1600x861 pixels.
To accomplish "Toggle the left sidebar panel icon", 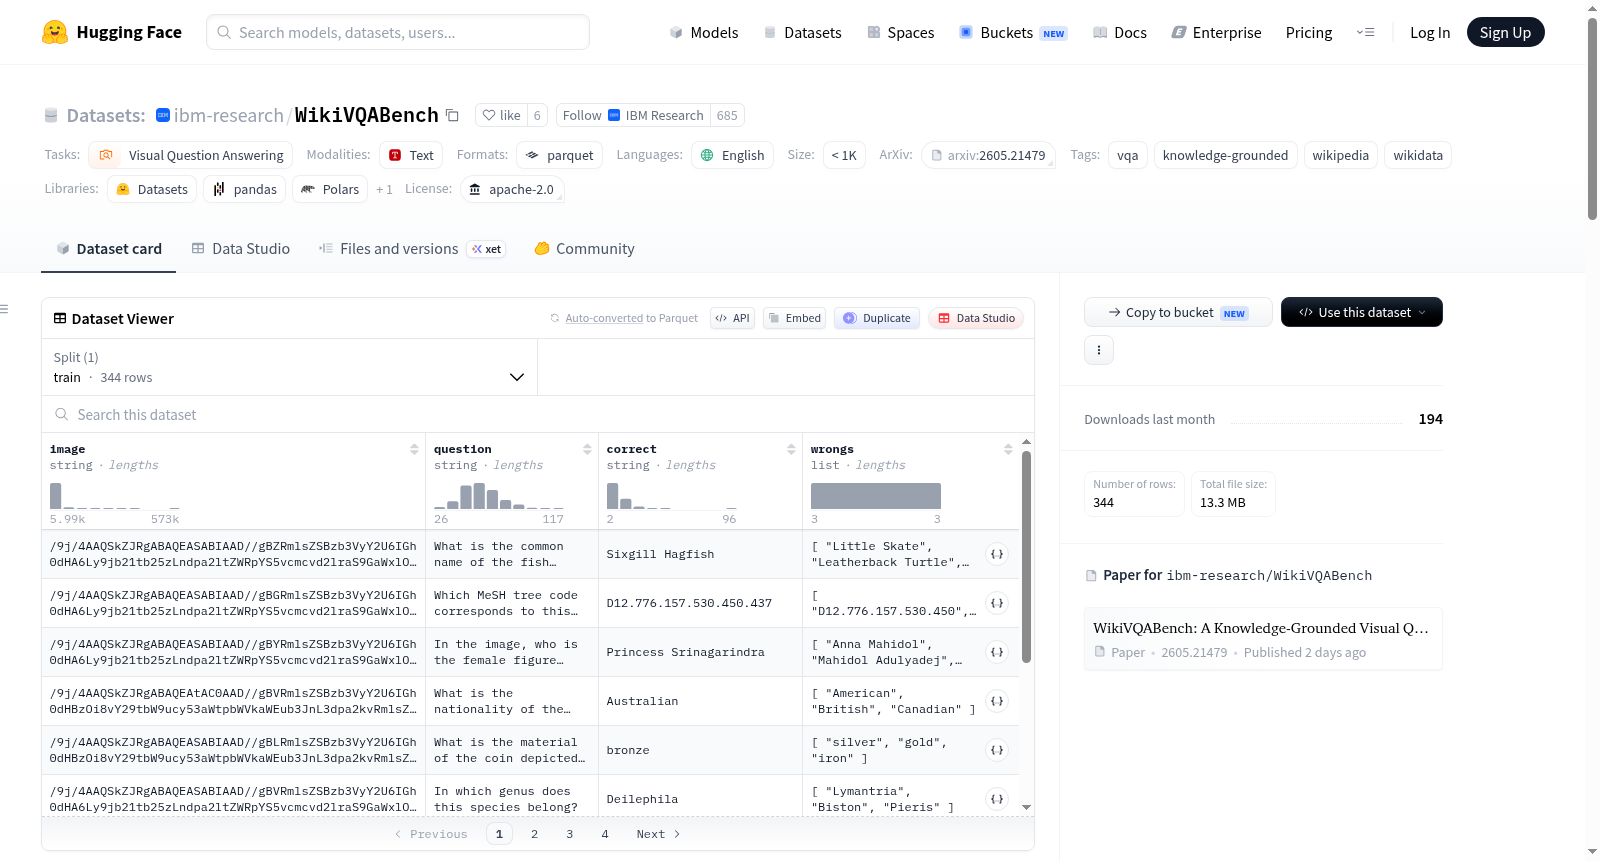I will point(4,309).
